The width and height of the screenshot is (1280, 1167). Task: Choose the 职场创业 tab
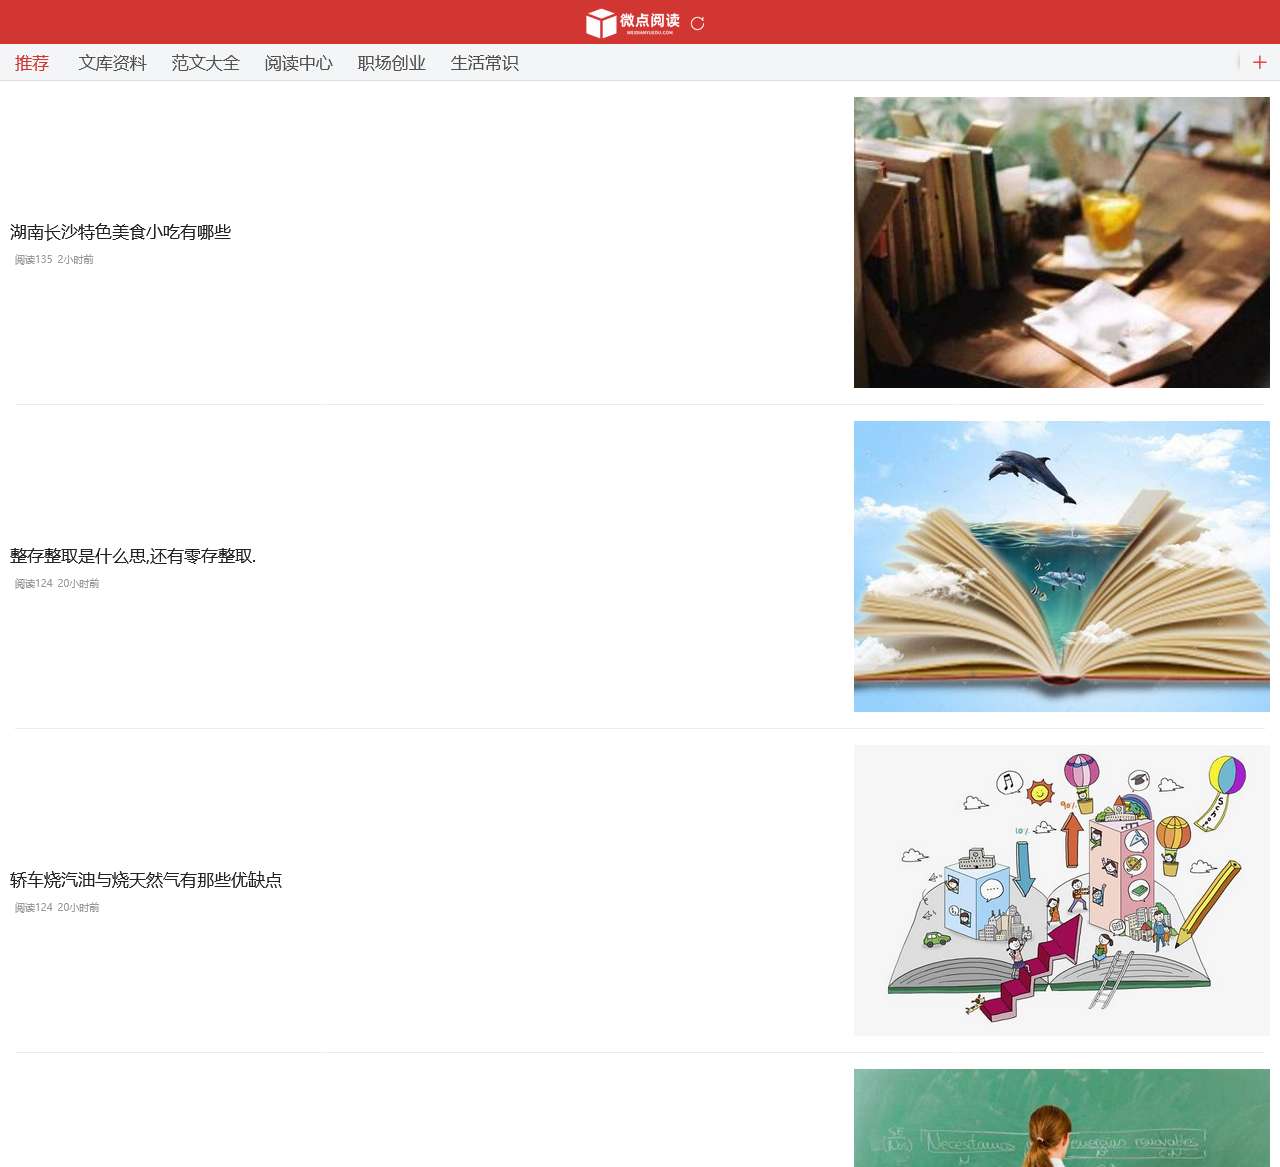point(392,63)
